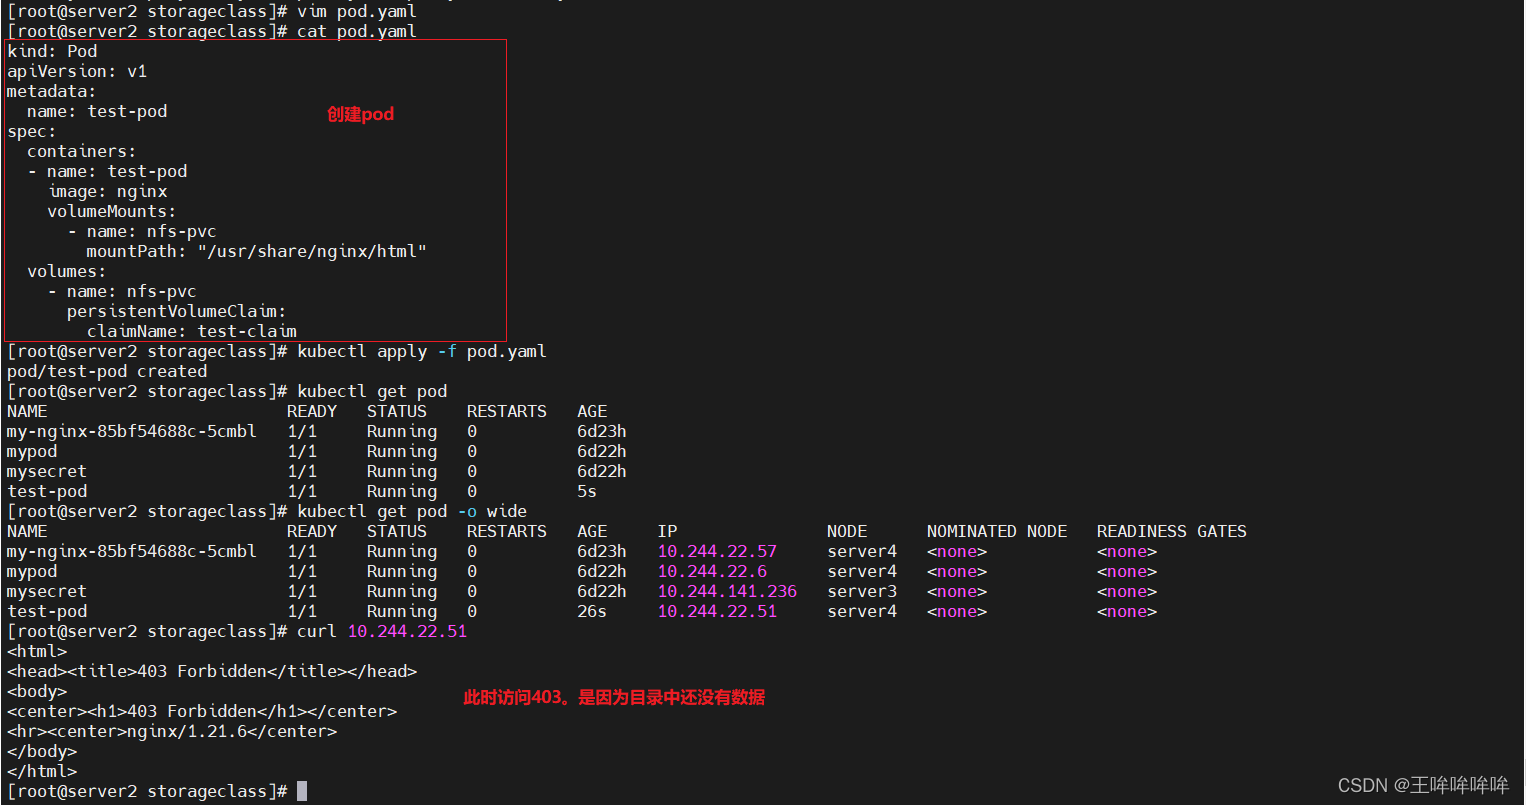Click the "containers:" key
Screen dimensions: 1526x805
click(82, 151)
